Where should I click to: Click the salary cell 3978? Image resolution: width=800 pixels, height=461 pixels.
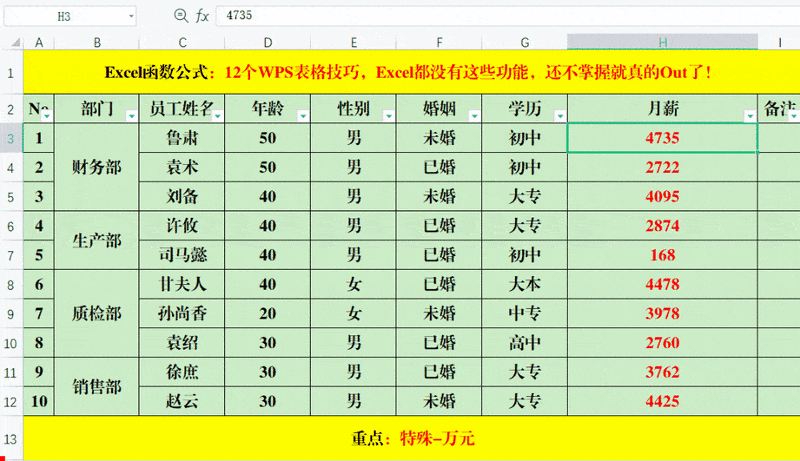click(x=662, y=313)
